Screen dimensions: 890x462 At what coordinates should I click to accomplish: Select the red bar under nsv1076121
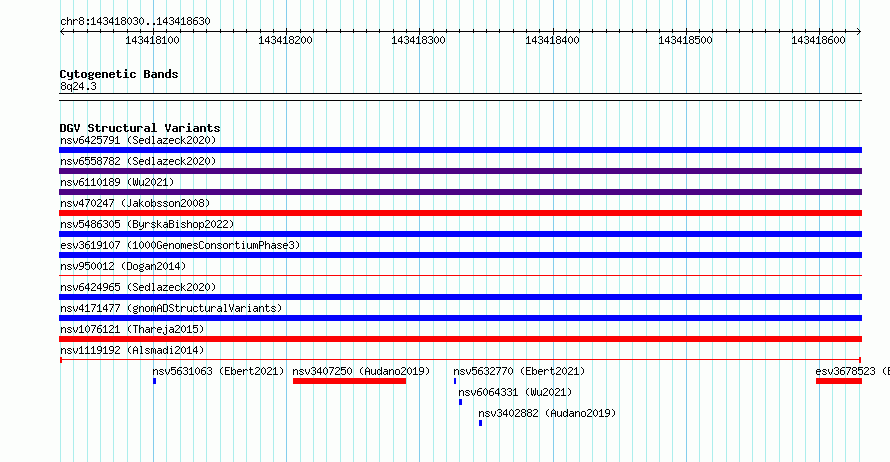click(460, 339)
